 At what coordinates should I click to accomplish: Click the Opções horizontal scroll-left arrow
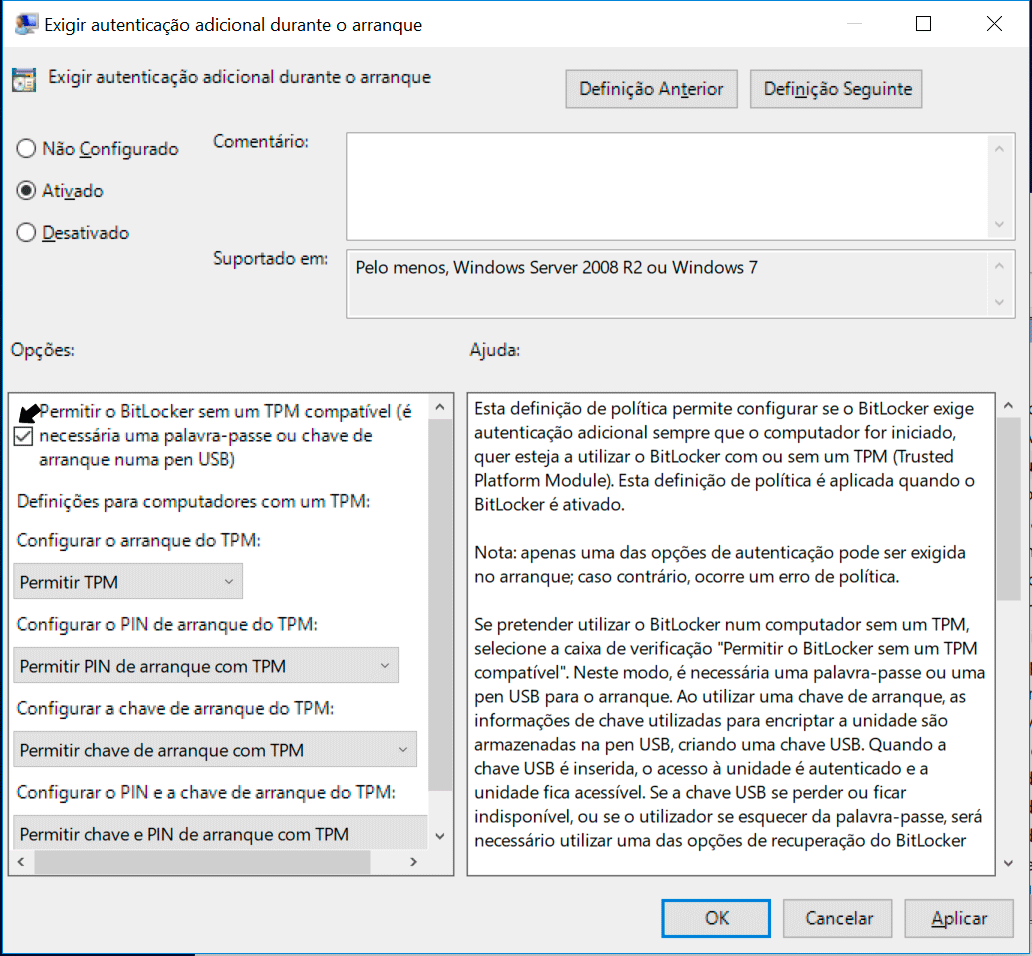22,861
